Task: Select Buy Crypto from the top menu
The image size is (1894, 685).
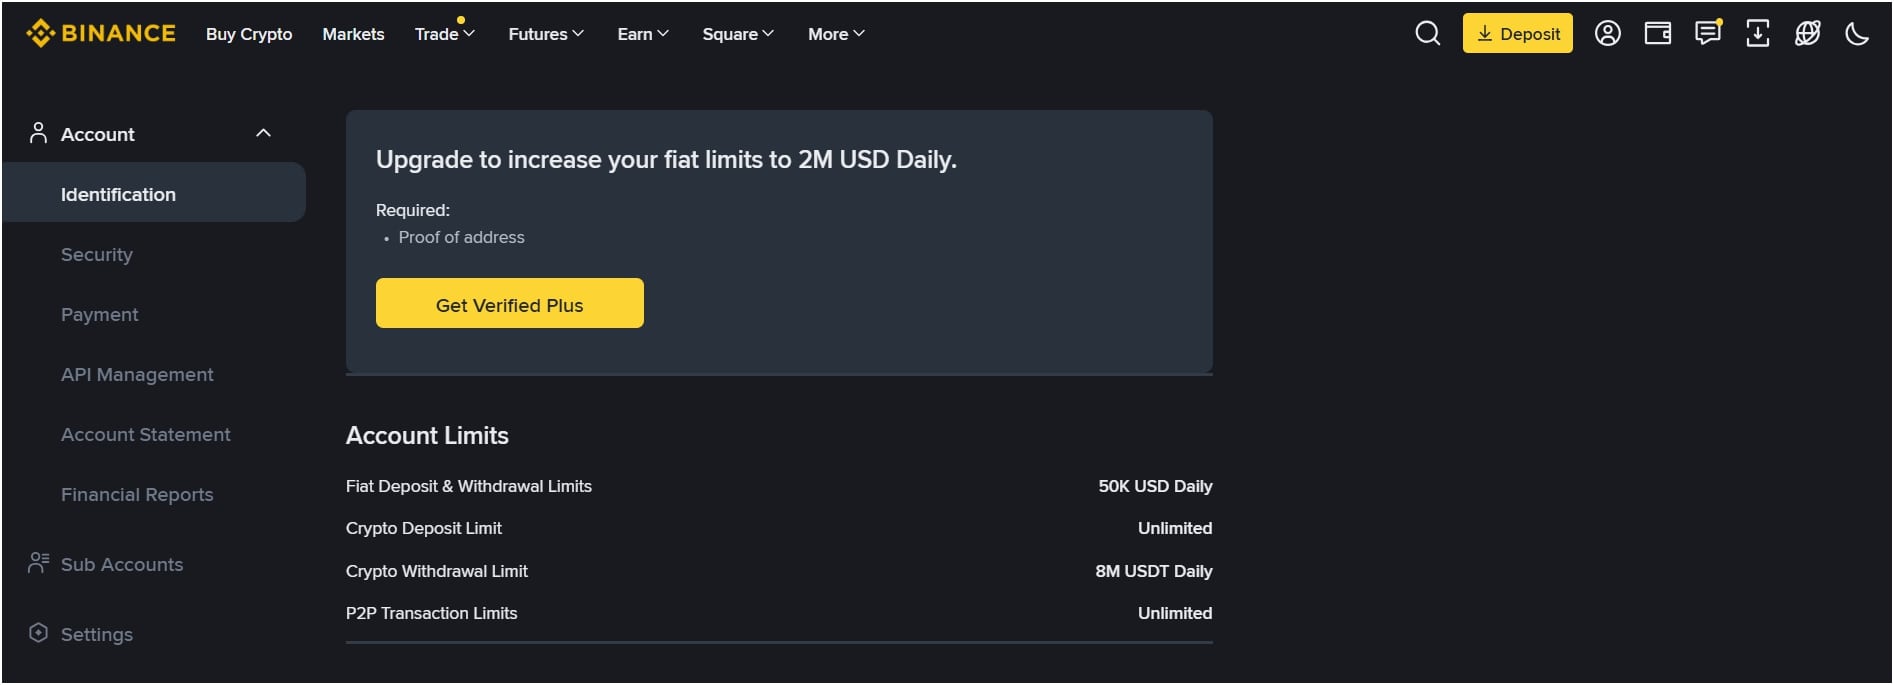Action: click(x=248, y=33)
